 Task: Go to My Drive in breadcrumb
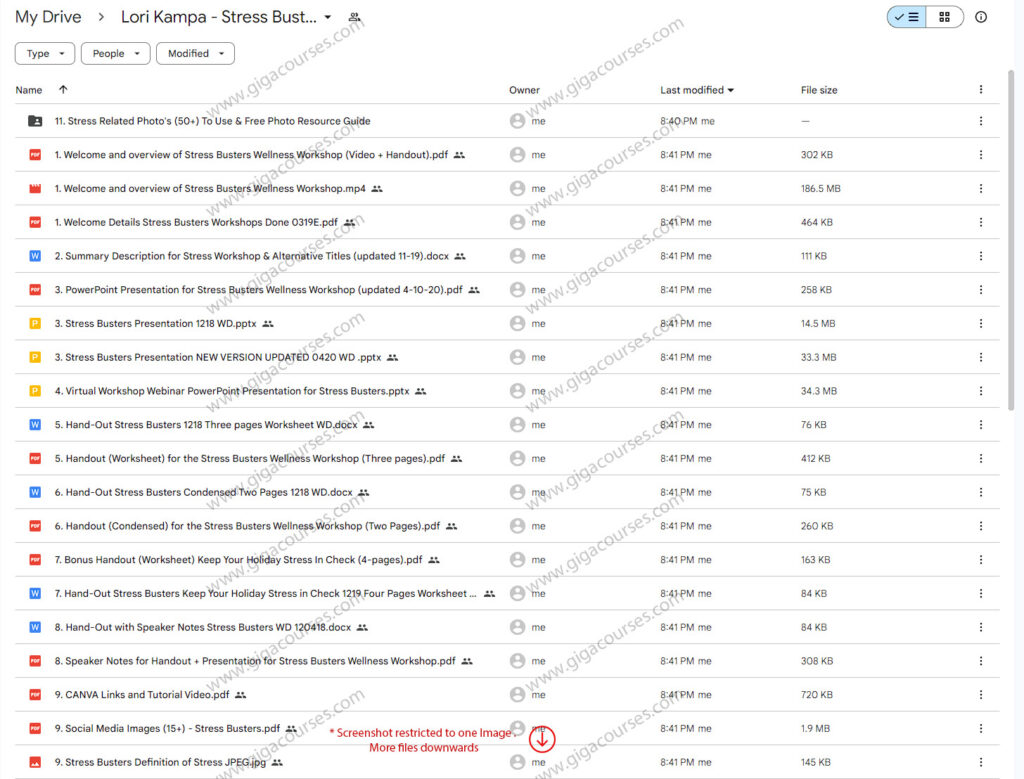[48, 17]
